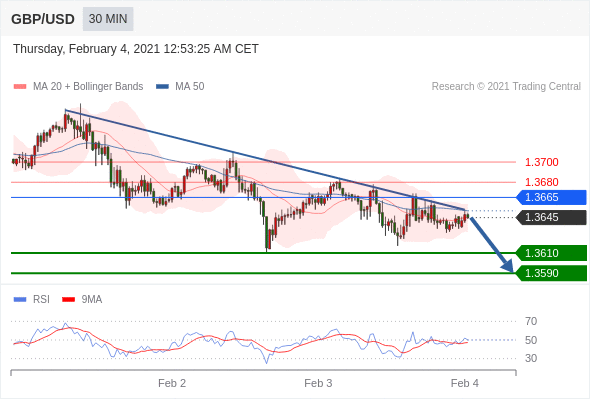Click the blue downward forecast arrow head
The image size is (590, 400).
point(508,266)
